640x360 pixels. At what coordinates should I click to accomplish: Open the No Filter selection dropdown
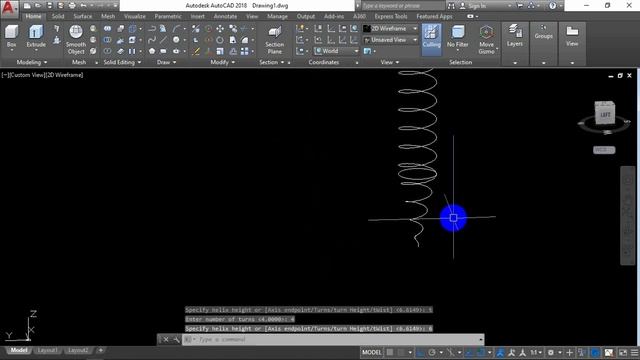[x=458, y=38]
